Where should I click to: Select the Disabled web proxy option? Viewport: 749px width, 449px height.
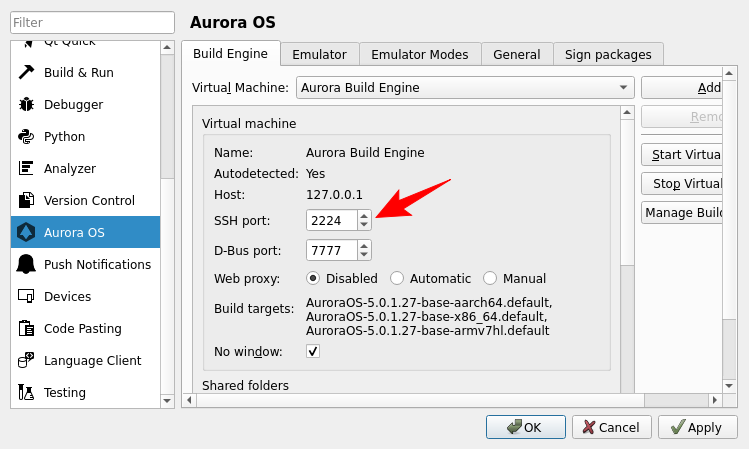click(313, 278)
